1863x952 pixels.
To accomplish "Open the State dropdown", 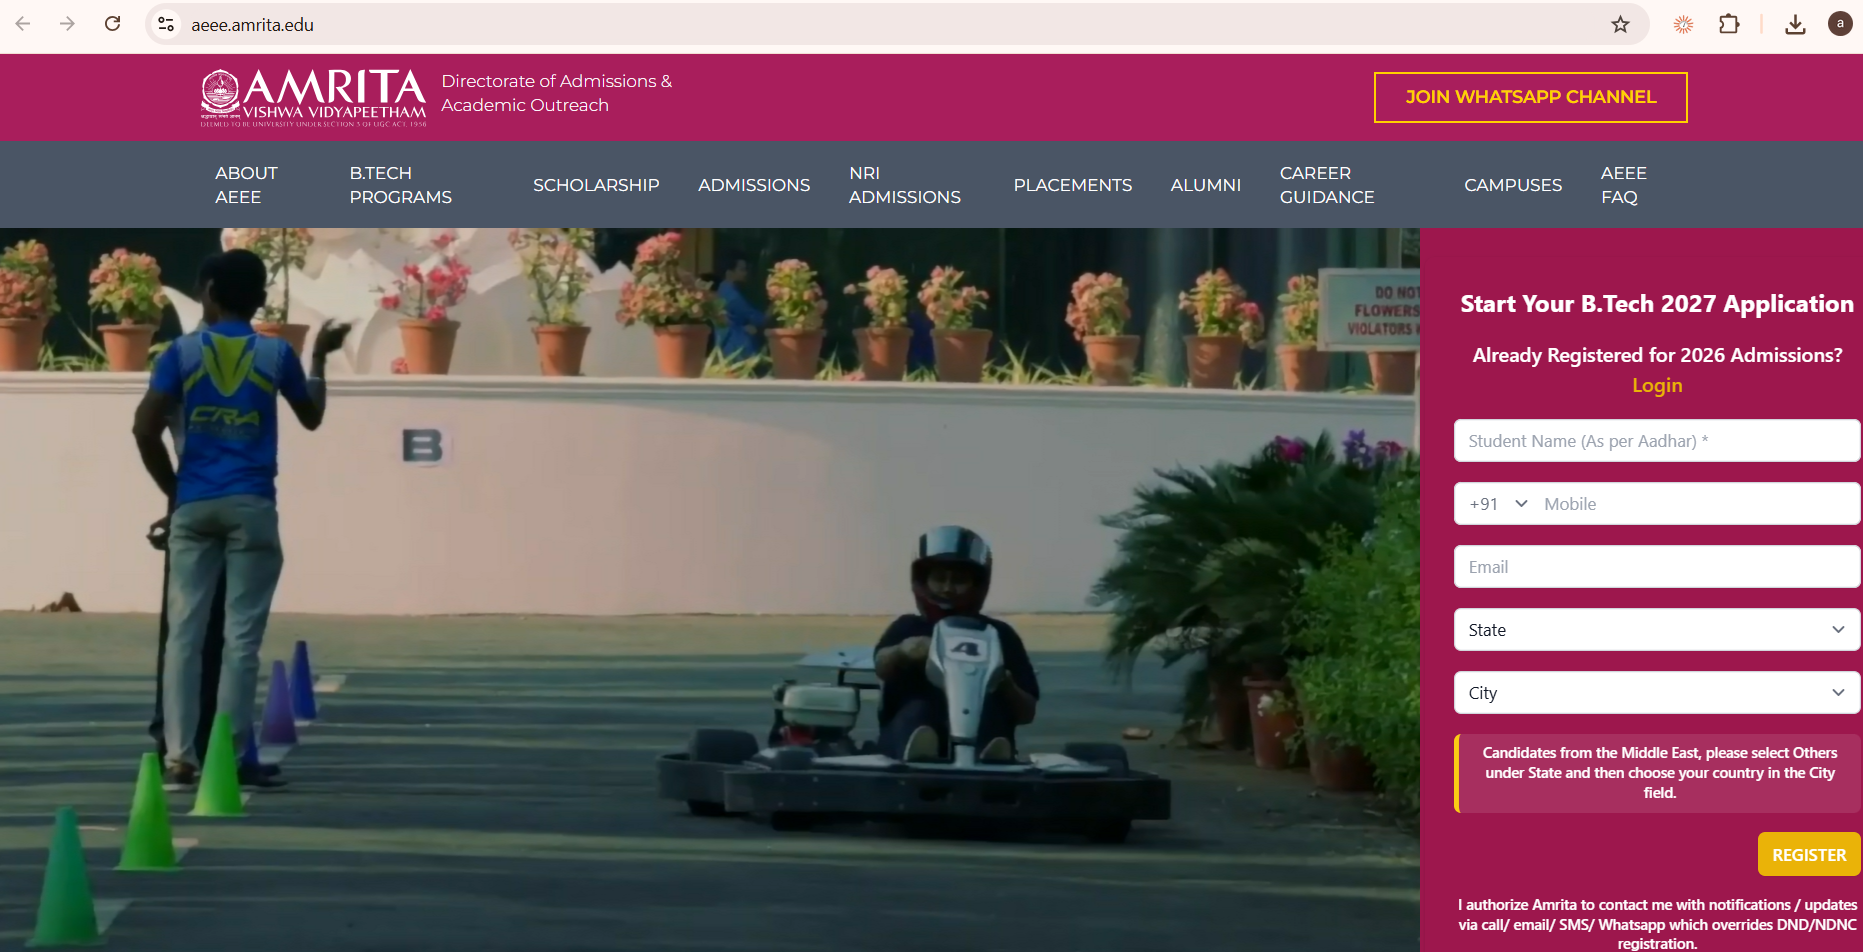I will pyautogui.click(x=1657, y=630).
